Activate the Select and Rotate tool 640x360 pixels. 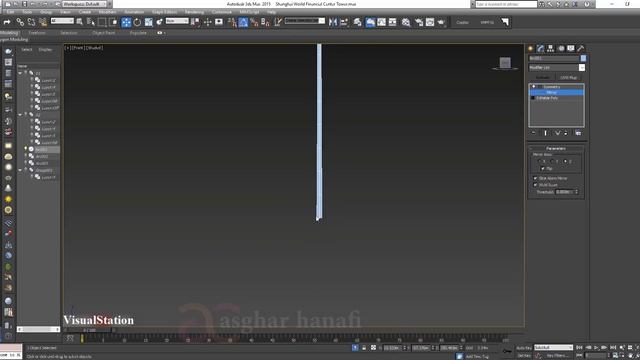(137, 22)
